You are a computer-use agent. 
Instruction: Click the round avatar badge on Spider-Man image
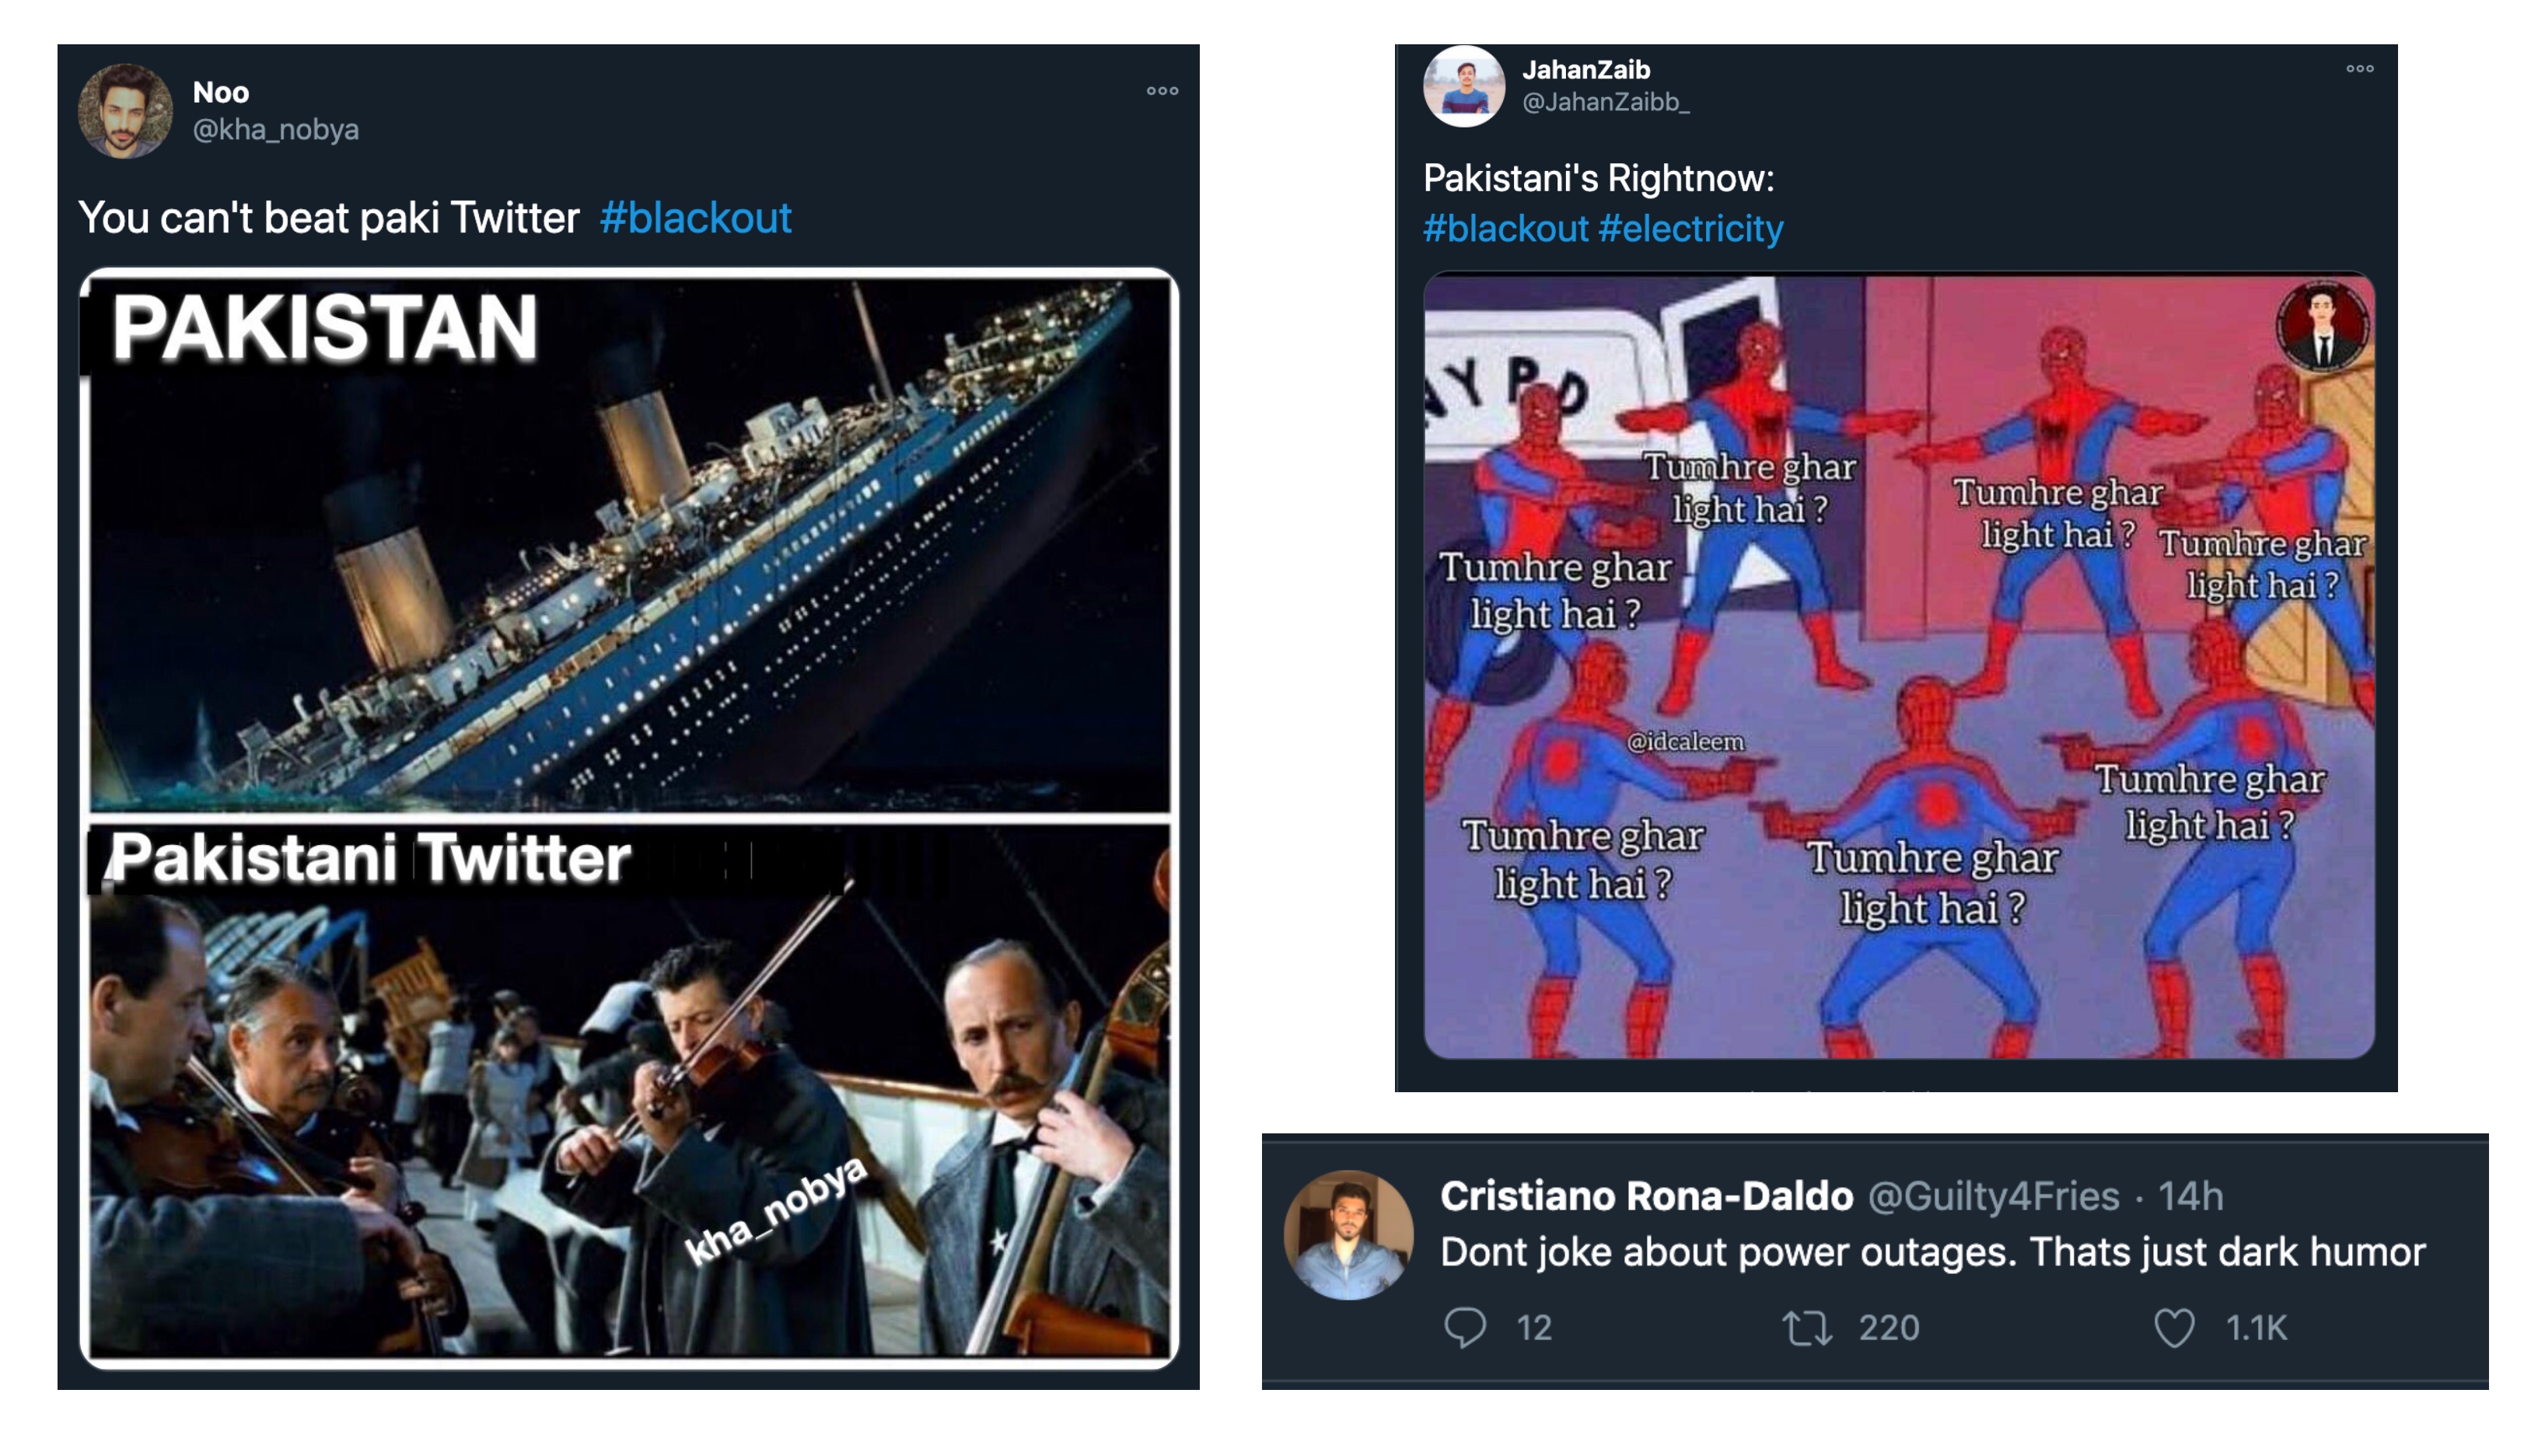[x=2322, y=324]
